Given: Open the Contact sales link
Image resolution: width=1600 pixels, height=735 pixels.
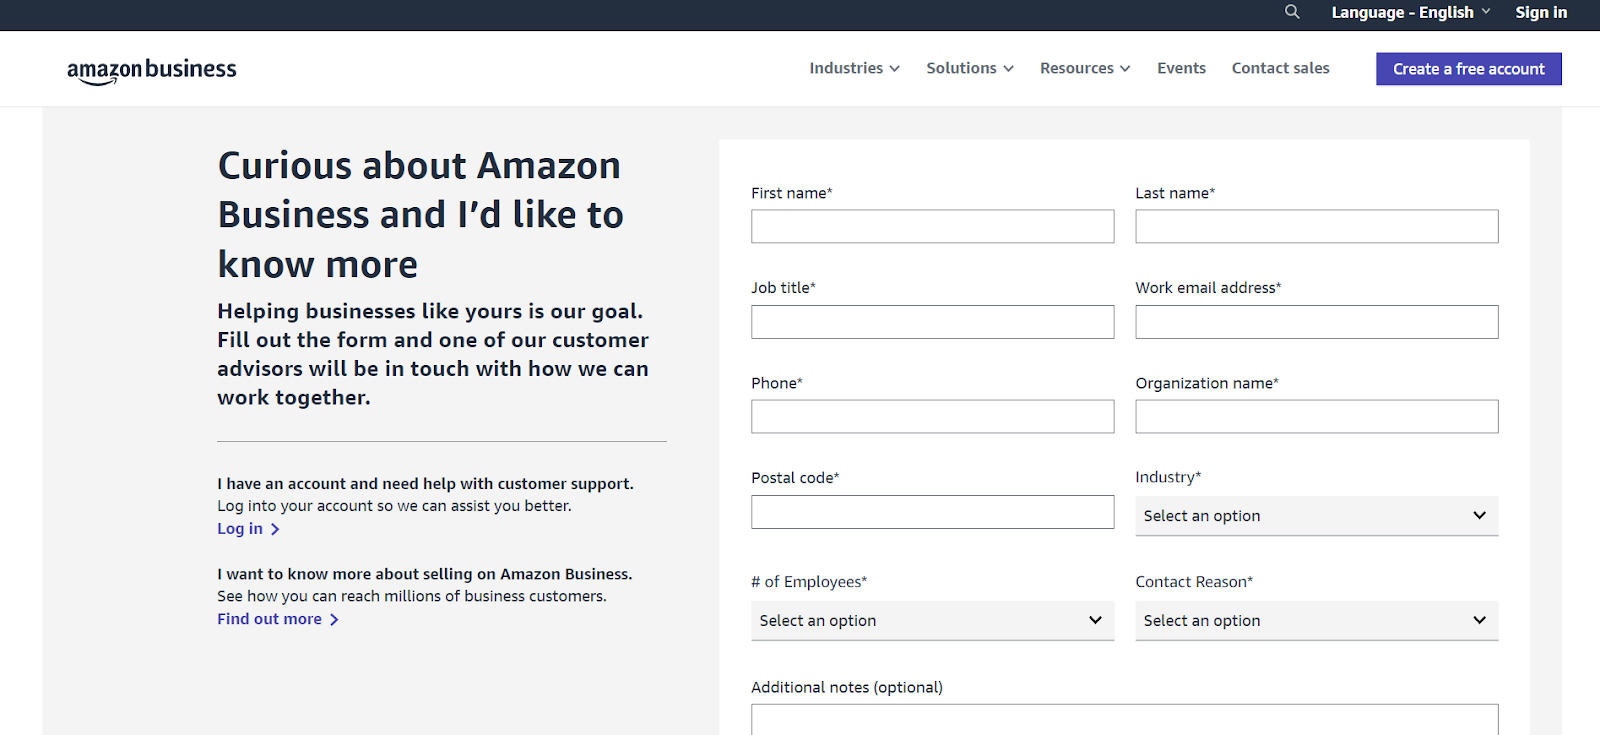Looking at the screenshot, I should [1280, 68].
